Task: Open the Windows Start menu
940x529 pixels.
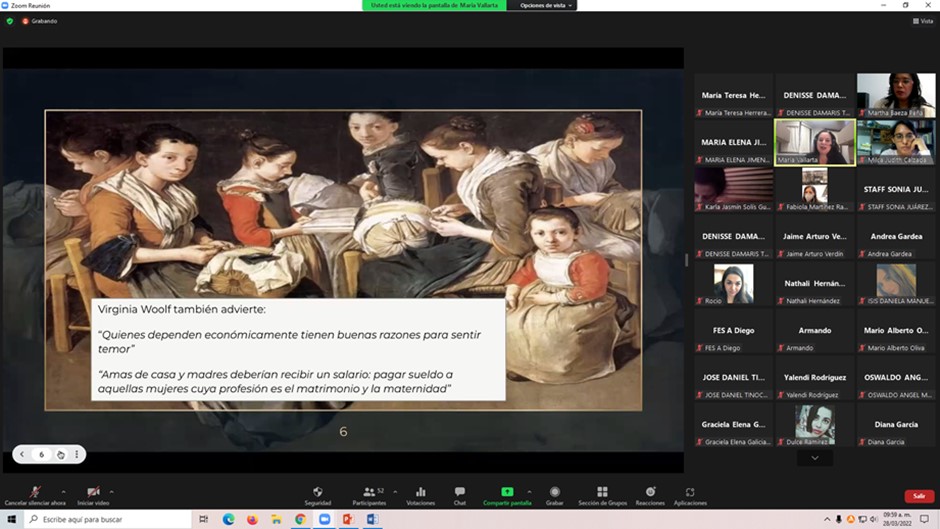Action: [x=11, y=519]
